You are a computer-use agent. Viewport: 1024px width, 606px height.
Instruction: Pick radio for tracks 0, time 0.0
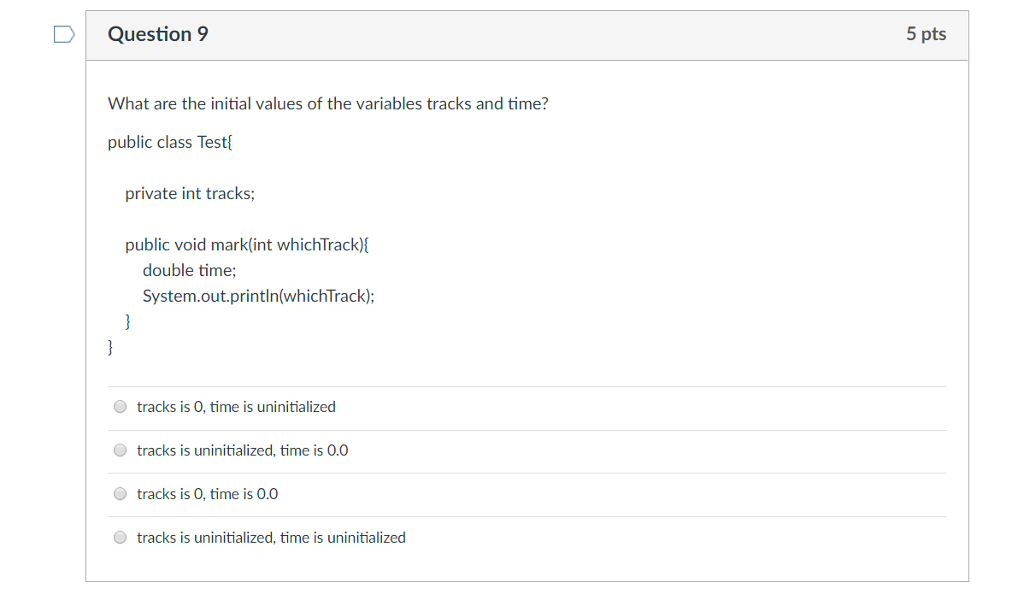click(120, 494)
